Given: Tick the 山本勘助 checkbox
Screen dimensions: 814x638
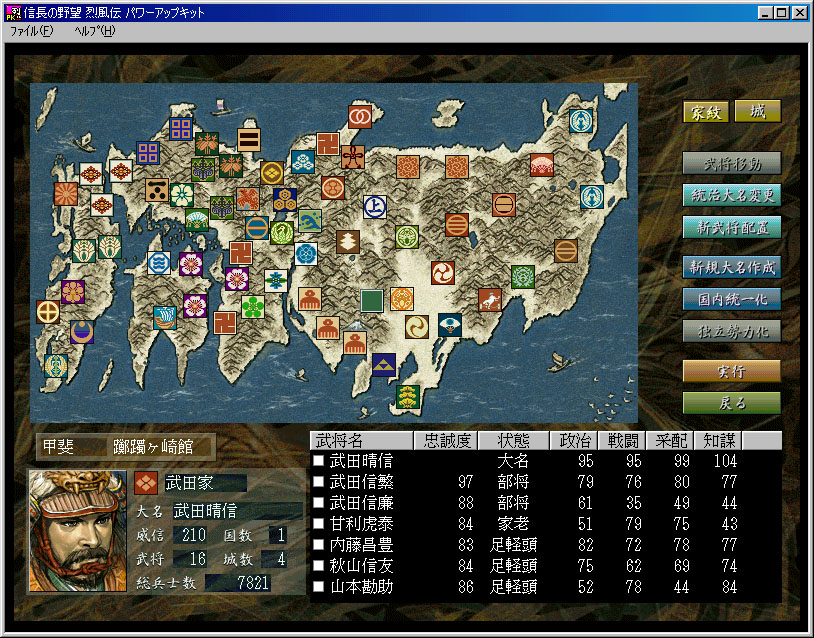Looking at the screenshot, I should point(318,587).
